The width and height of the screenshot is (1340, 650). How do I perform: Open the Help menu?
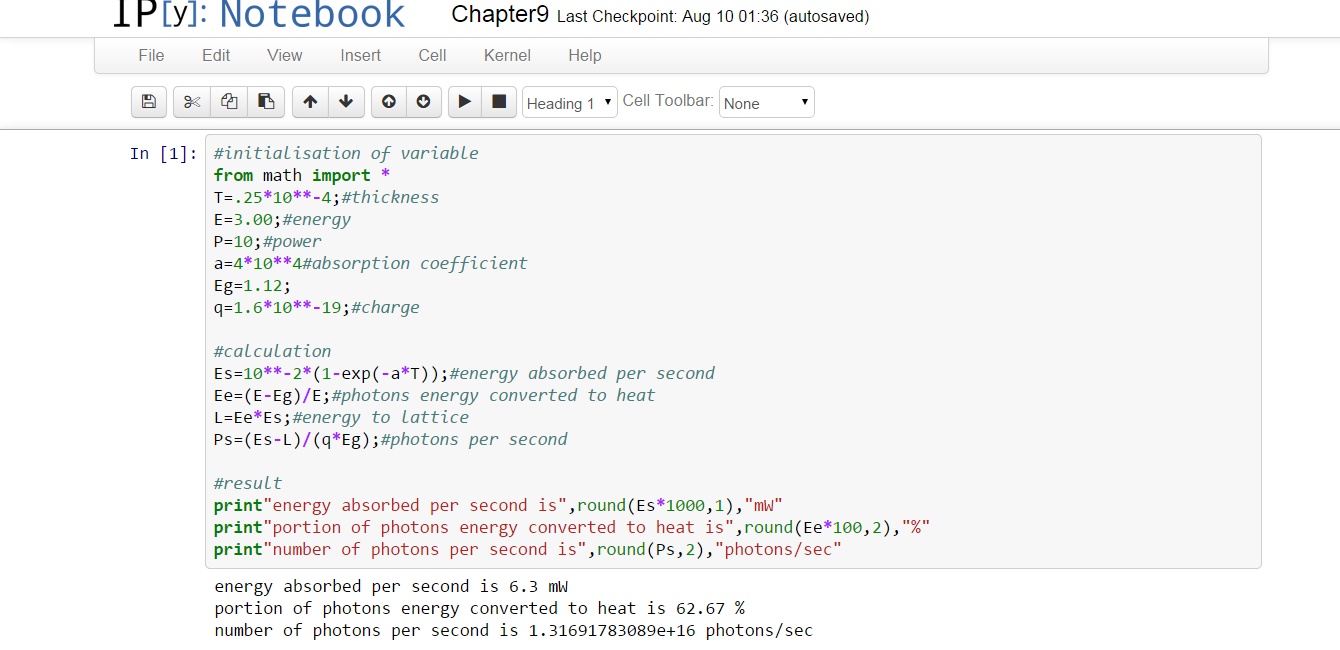585,56
